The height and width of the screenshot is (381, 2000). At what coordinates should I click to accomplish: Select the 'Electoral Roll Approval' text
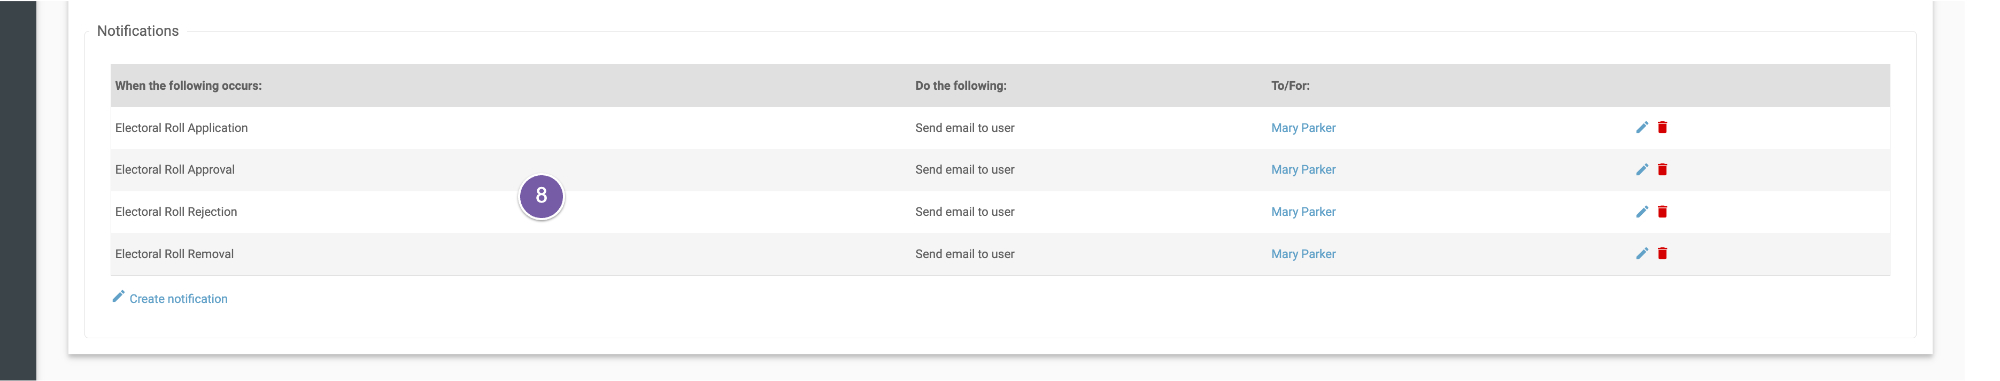(175, 170)
